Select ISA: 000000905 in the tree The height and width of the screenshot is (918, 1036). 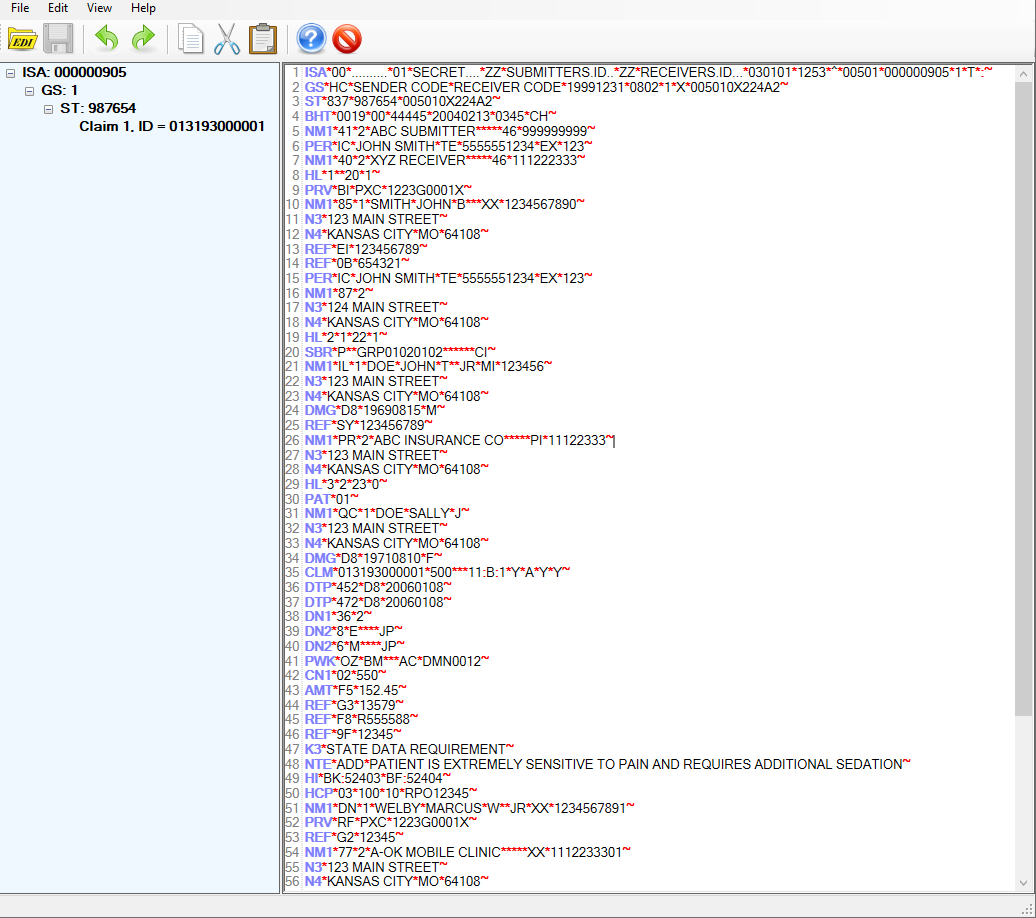(74, 73)
